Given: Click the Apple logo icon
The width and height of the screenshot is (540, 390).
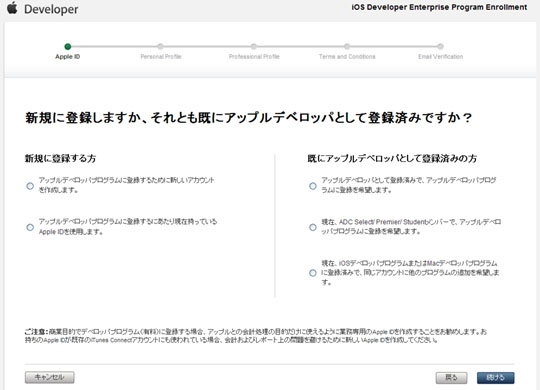Looking at the screenshot, I should (12, 8).
